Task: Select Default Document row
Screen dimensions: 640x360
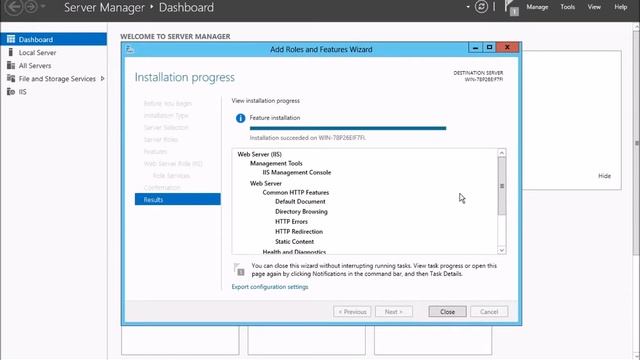Action: [300, 201]
